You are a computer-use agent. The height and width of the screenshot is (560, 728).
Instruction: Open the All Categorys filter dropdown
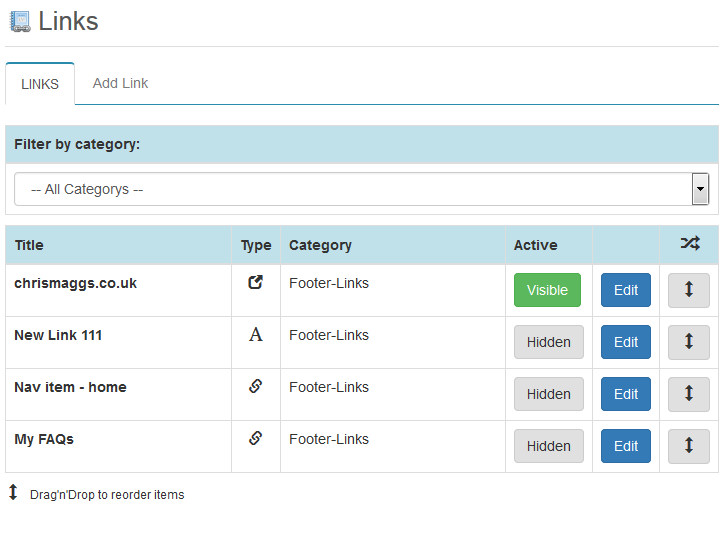[x=361, y=189]
